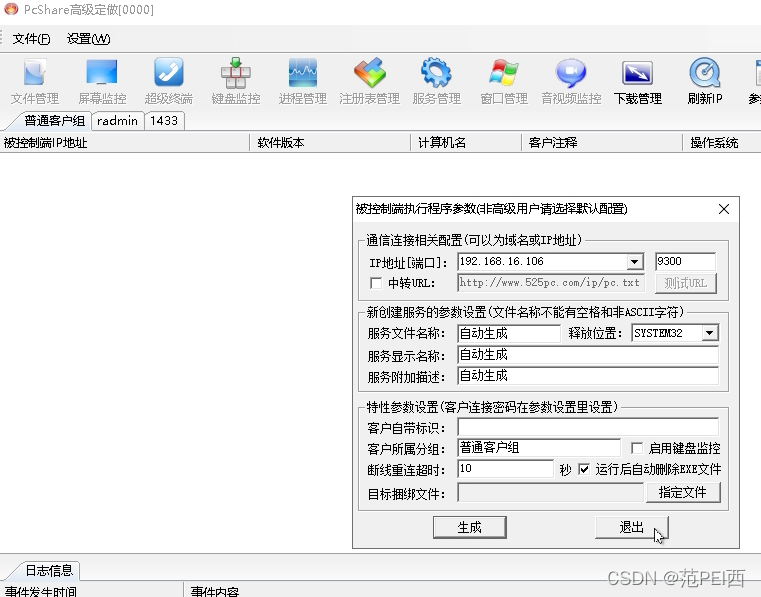Open the 屏幕监控 screen monitor icon
The height and width of the screenshot is (597, 761).
point(102,81)
